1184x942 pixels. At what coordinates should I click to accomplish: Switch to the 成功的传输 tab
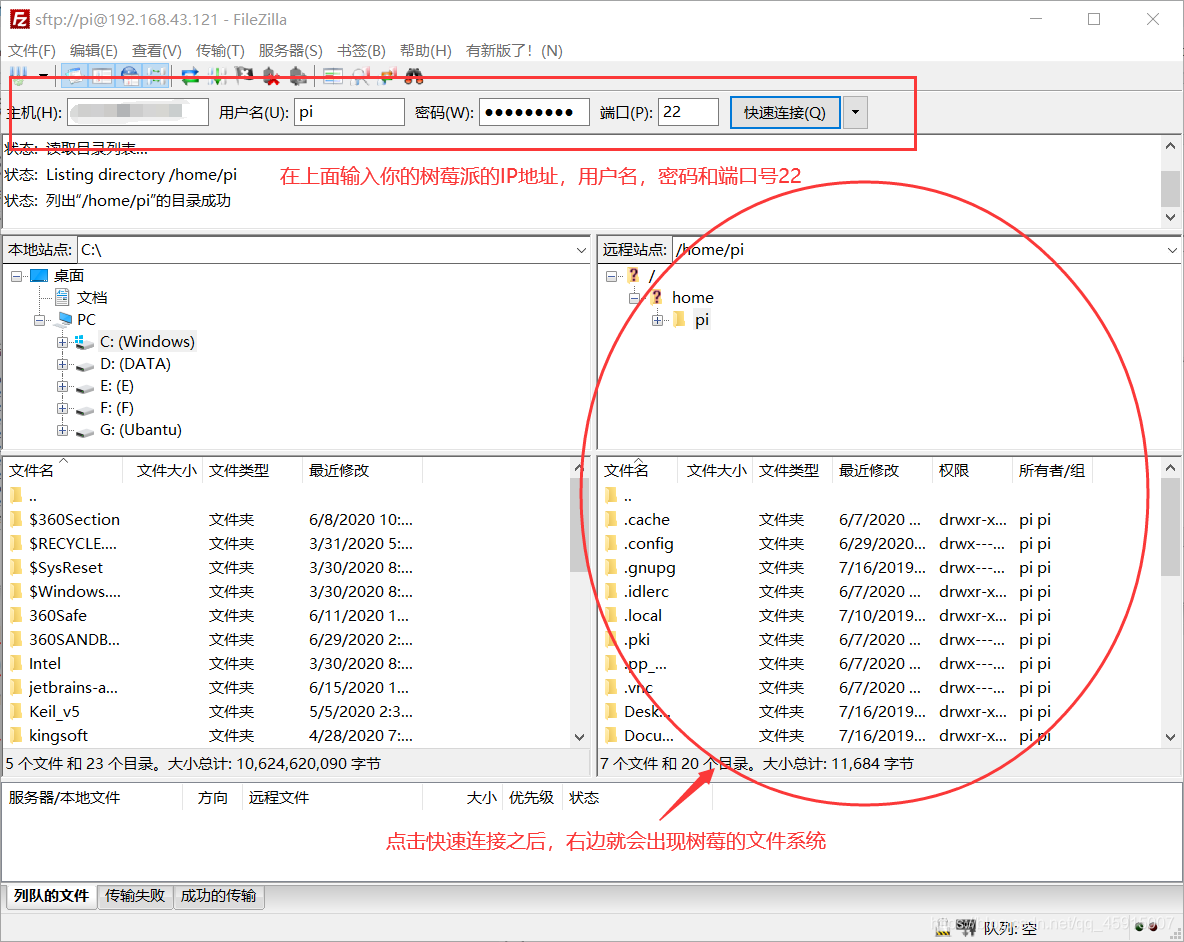coord(219,896)
